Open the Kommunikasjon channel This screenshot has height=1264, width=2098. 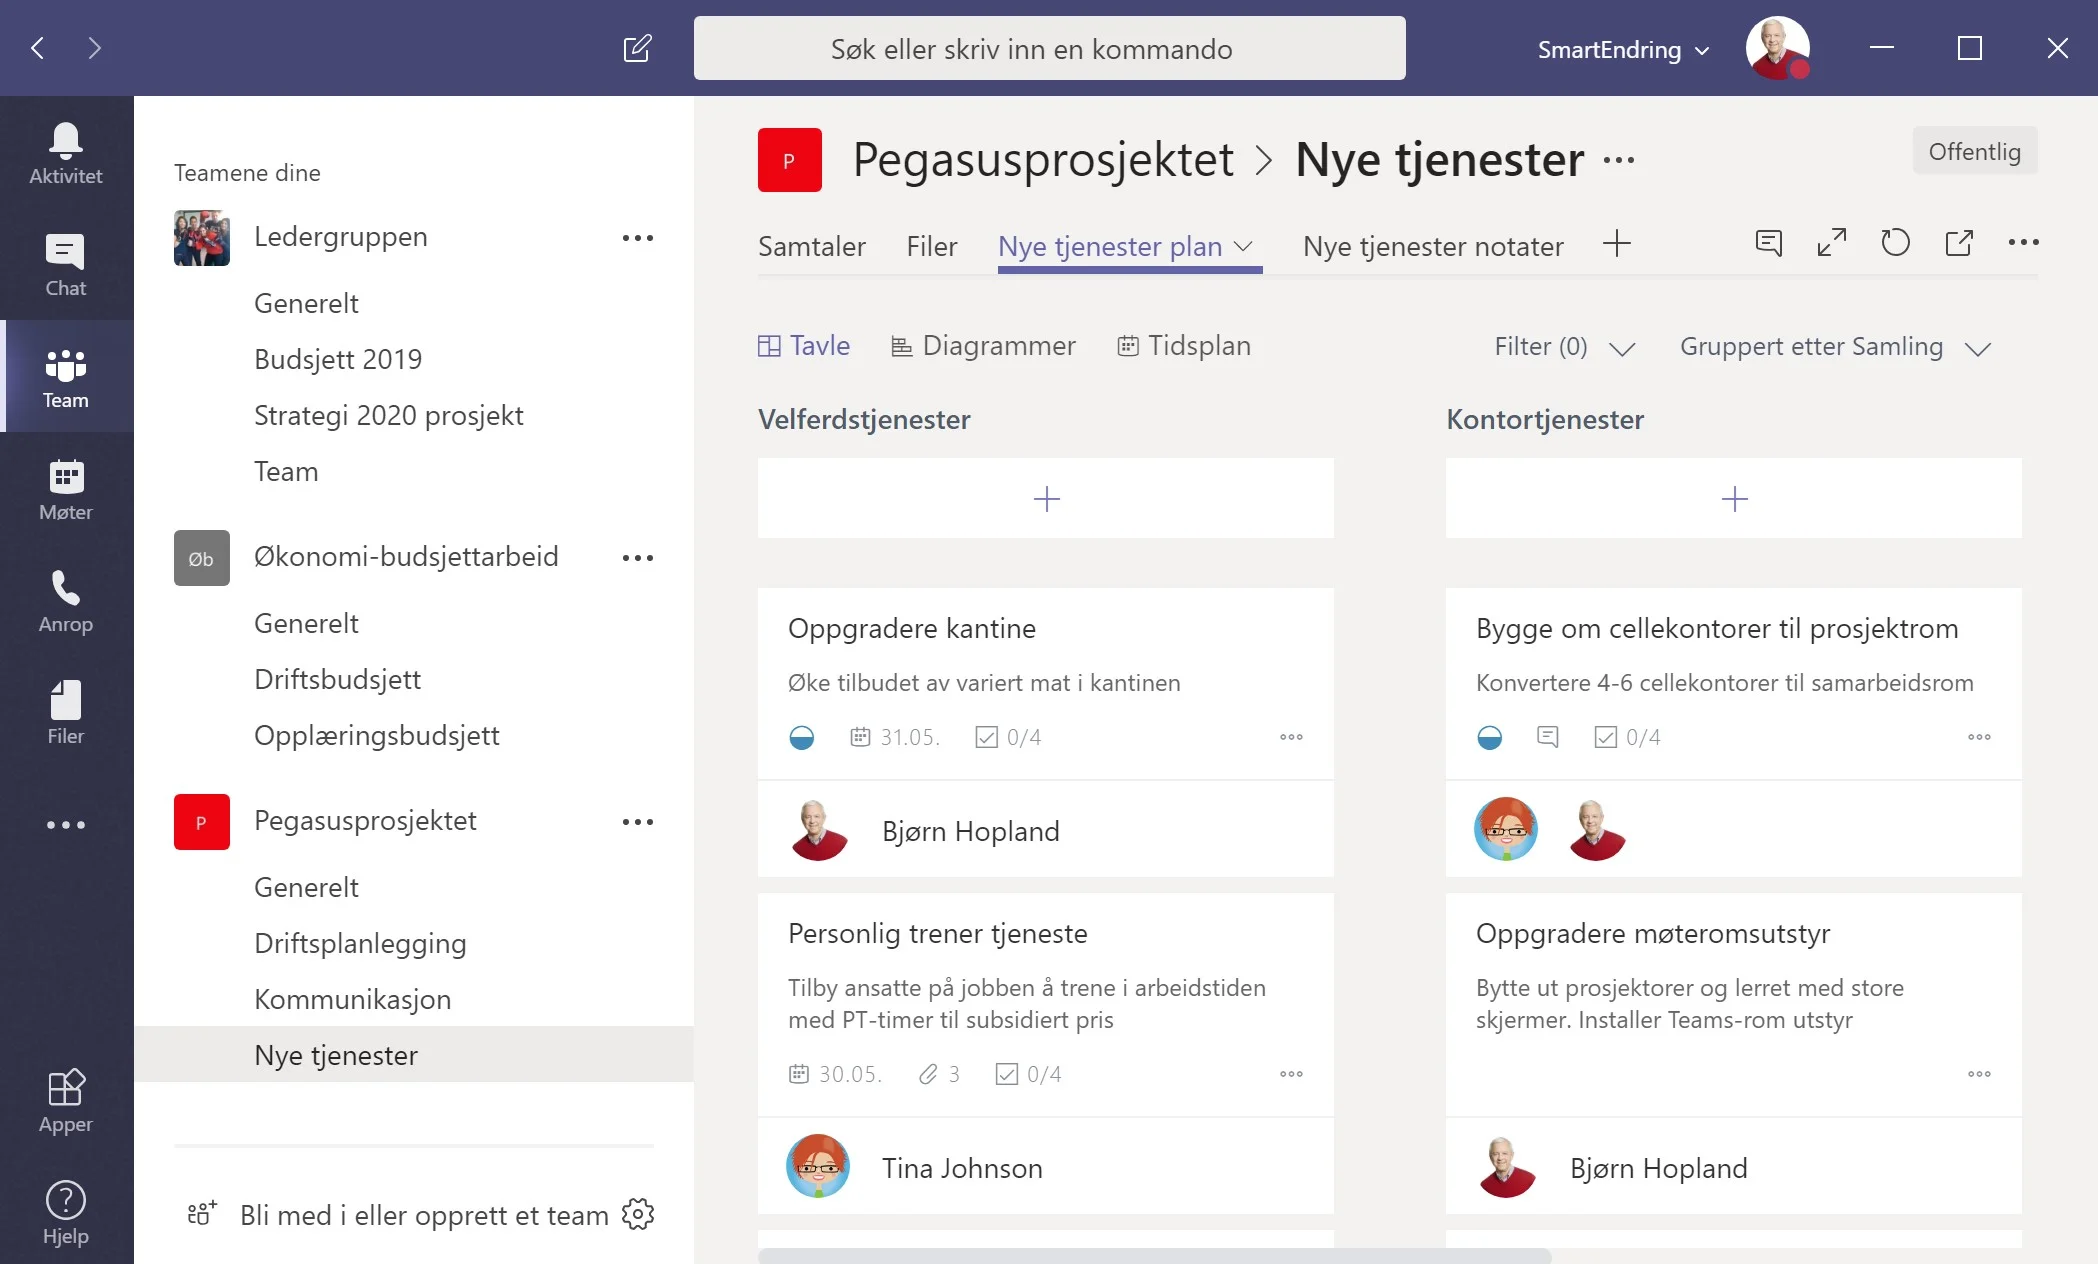352,999
